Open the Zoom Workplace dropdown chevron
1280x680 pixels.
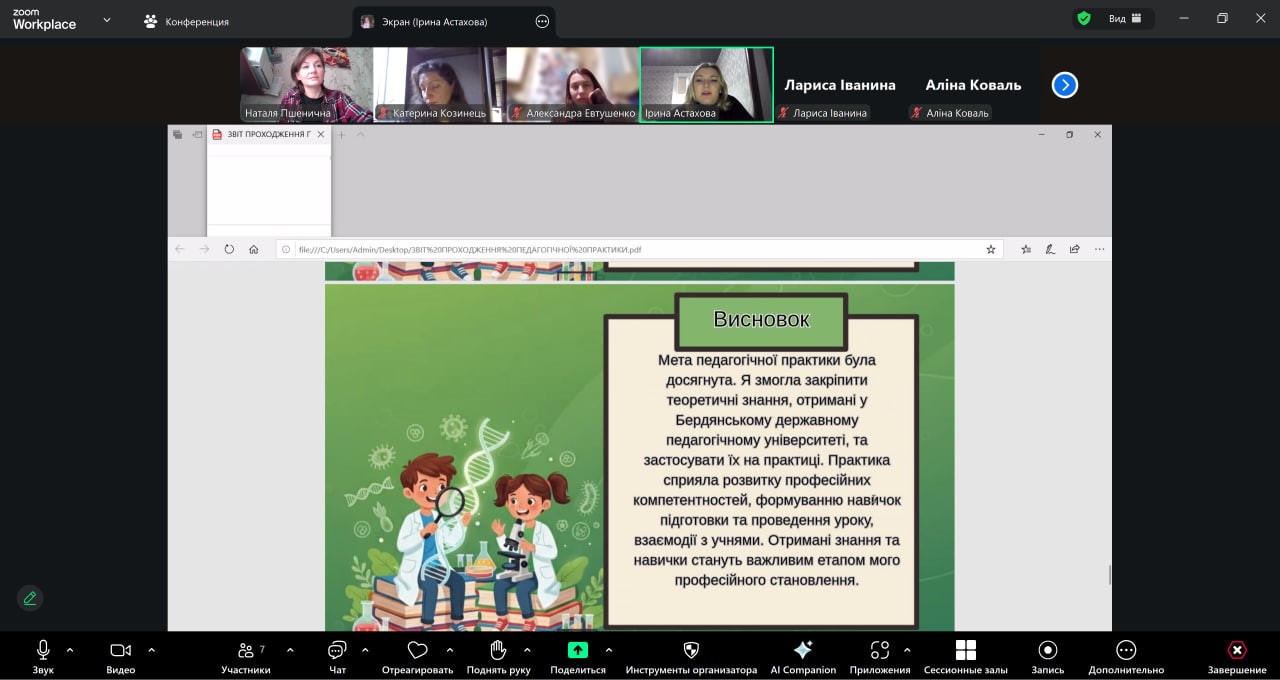(107, 20)
